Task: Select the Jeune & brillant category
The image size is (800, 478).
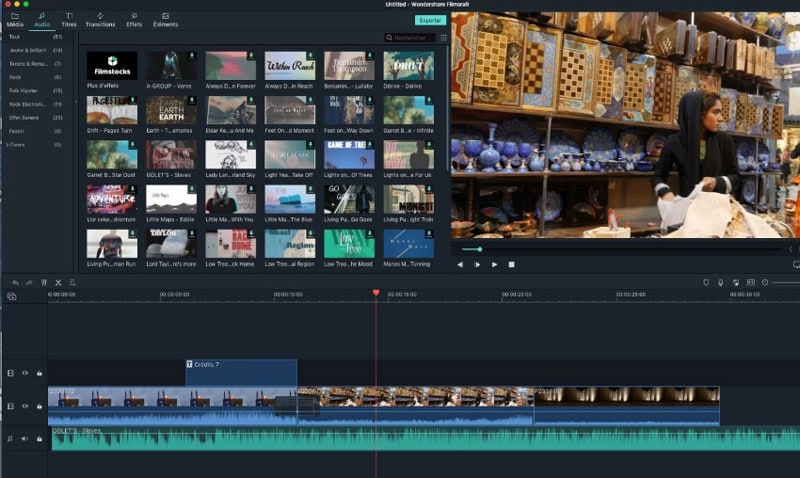Action: click(36, 51)
